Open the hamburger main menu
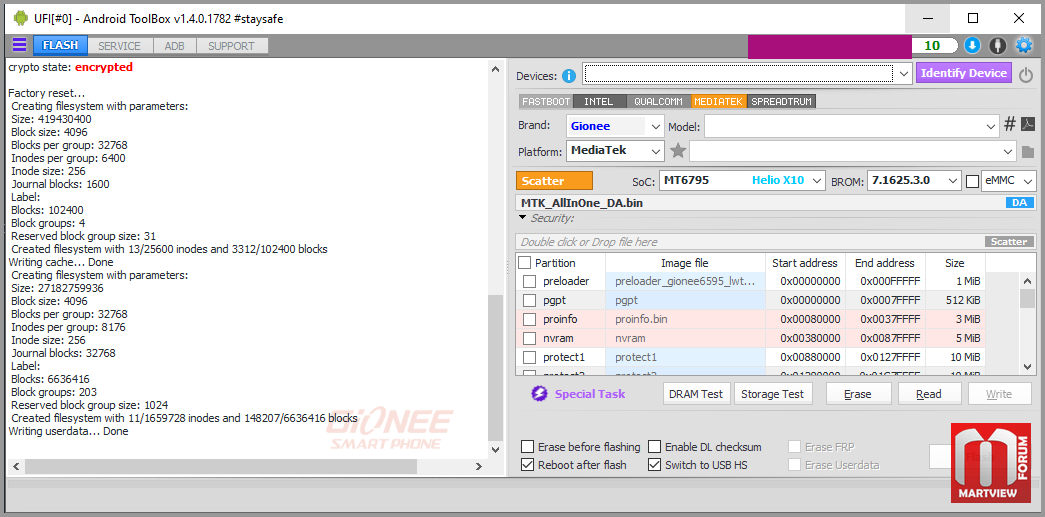The height and width of the screenshot is (517, 1045). click(19, 45)
